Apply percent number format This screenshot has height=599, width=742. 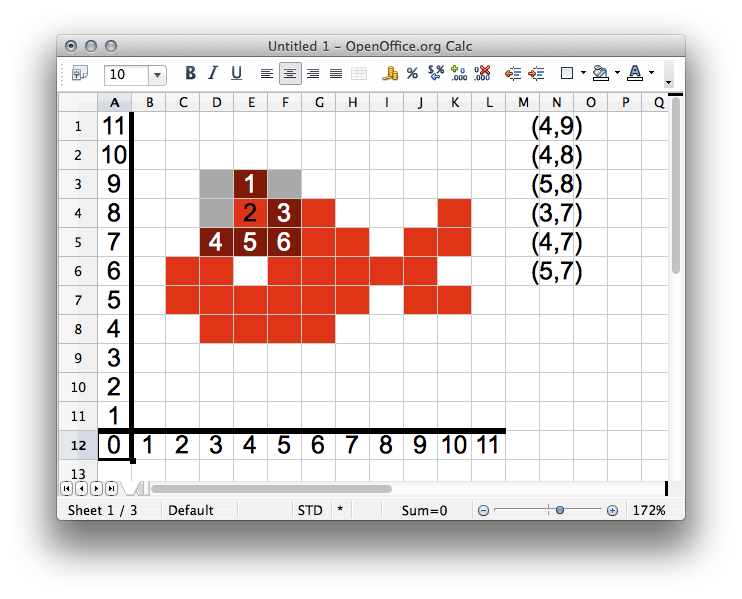412,73
